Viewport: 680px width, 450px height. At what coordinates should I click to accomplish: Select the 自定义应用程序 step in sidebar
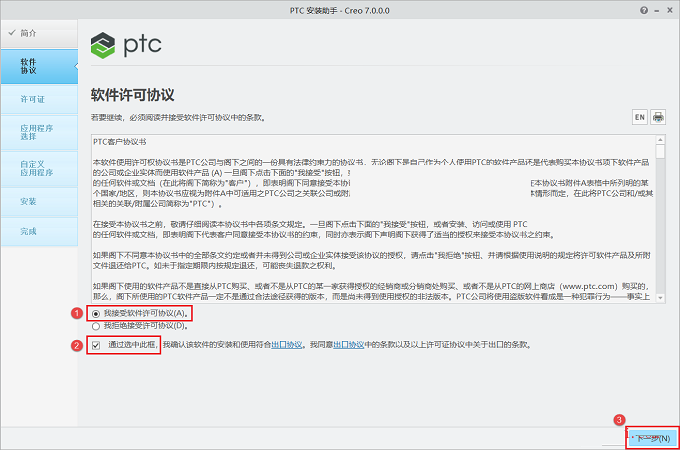[x=39, y=169]
